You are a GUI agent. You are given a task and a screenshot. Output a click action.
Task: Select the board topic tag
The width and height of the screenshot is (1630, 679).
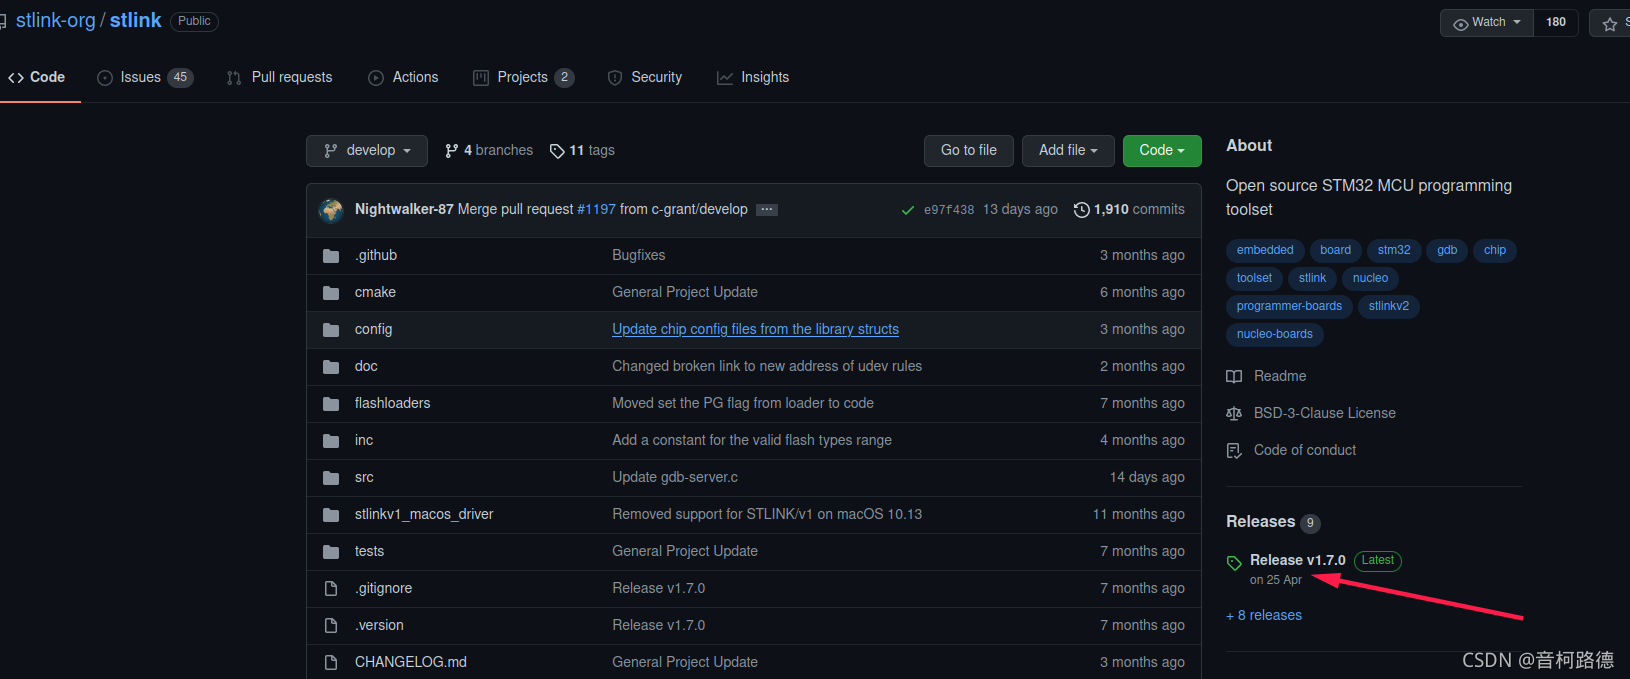tap(1335, 251)
